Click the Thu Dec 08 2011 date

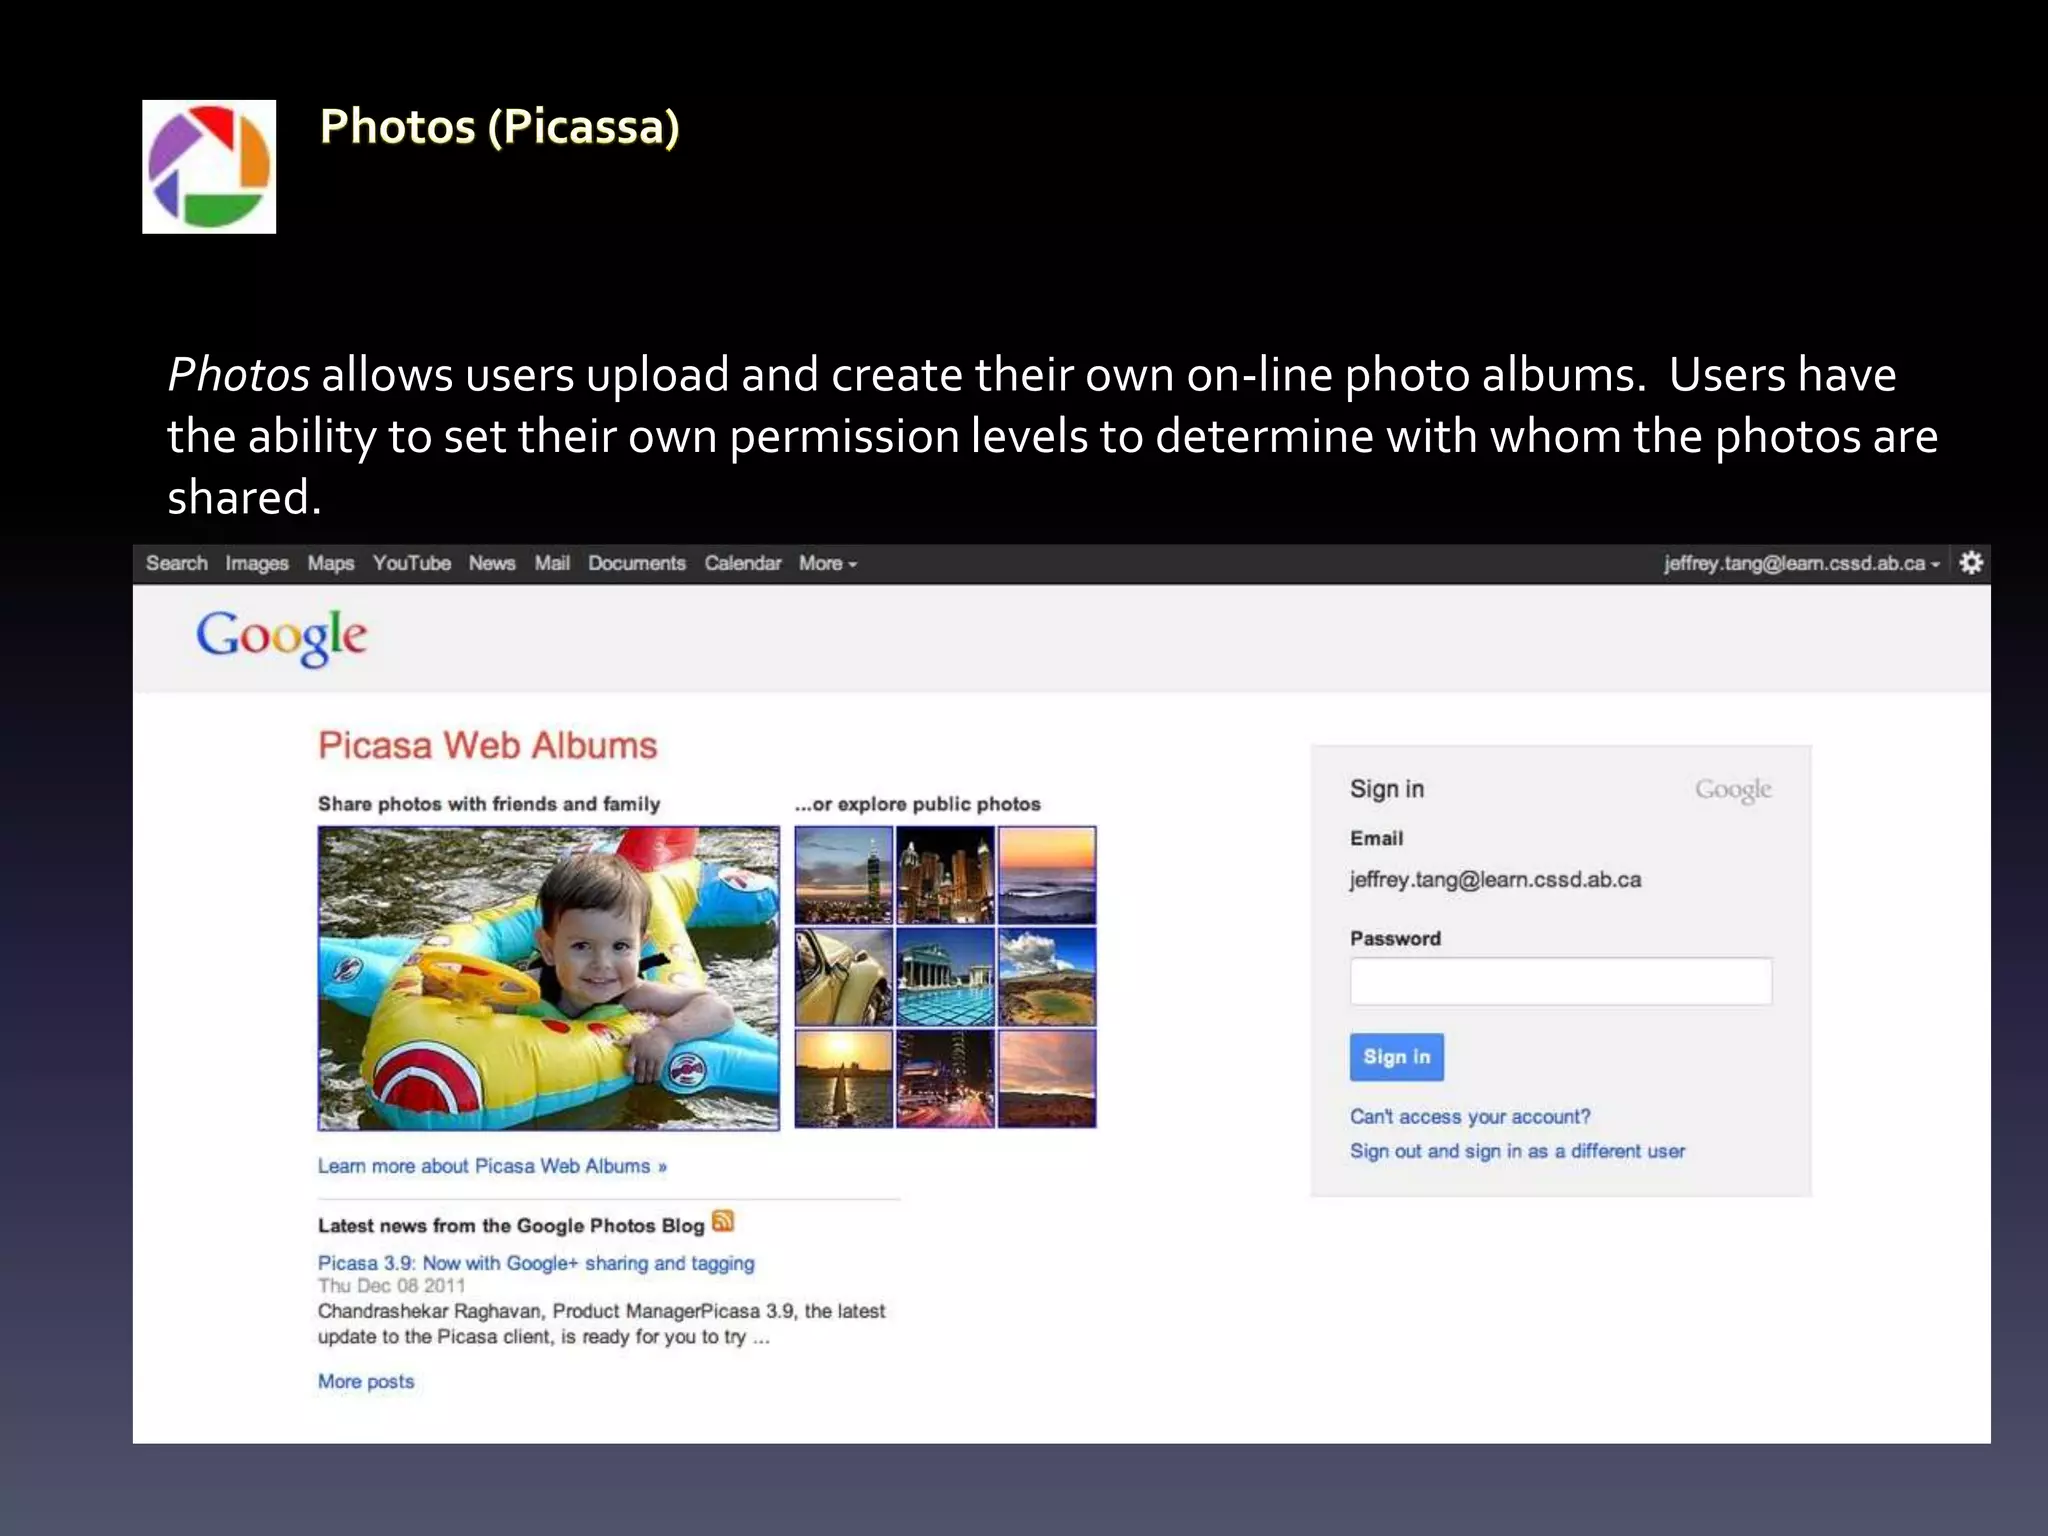click(392, 1286)
